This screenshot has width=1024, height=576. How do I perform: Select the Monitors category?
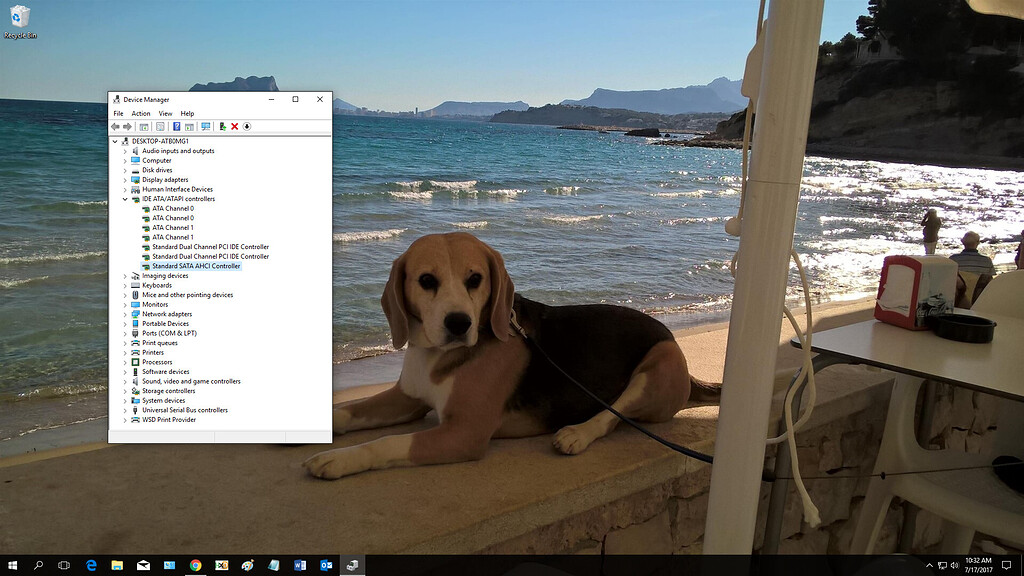[x=155, y=304]
